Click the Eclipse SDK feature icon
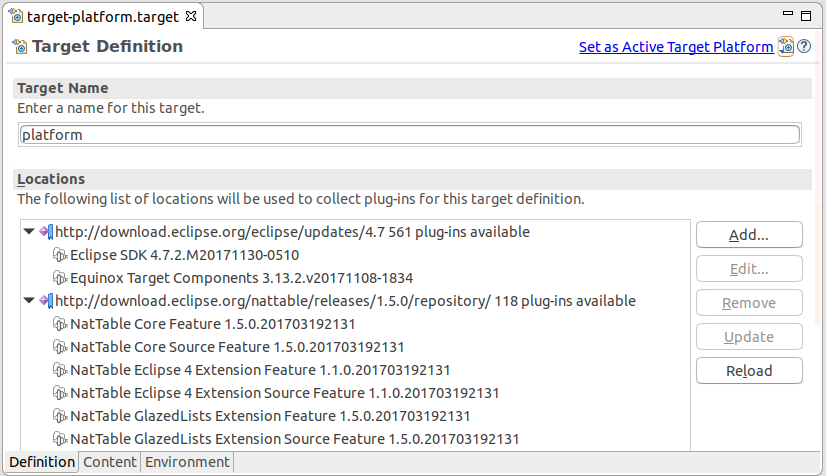826x476 pixels. (60, 255)
